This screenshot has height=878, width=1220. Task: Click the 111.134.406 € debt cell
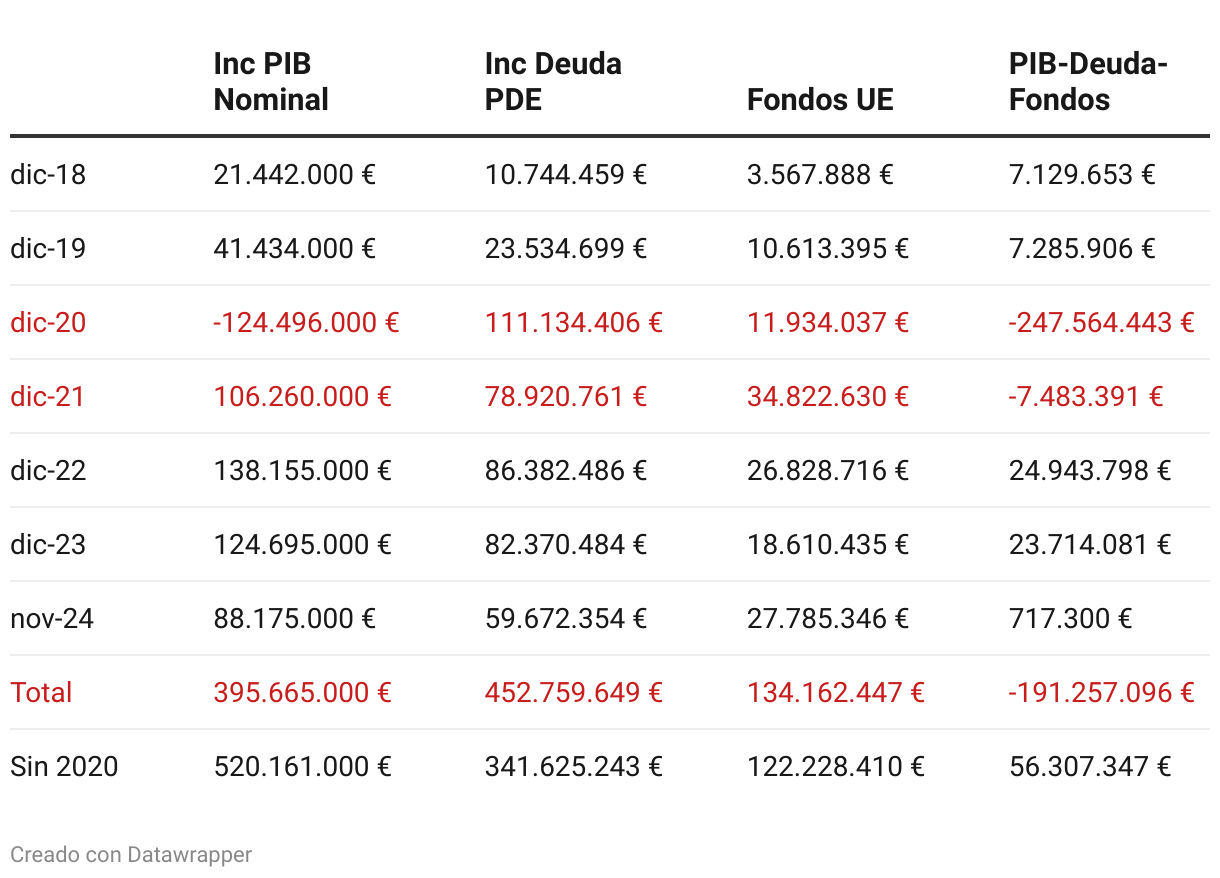pos(574,323)
